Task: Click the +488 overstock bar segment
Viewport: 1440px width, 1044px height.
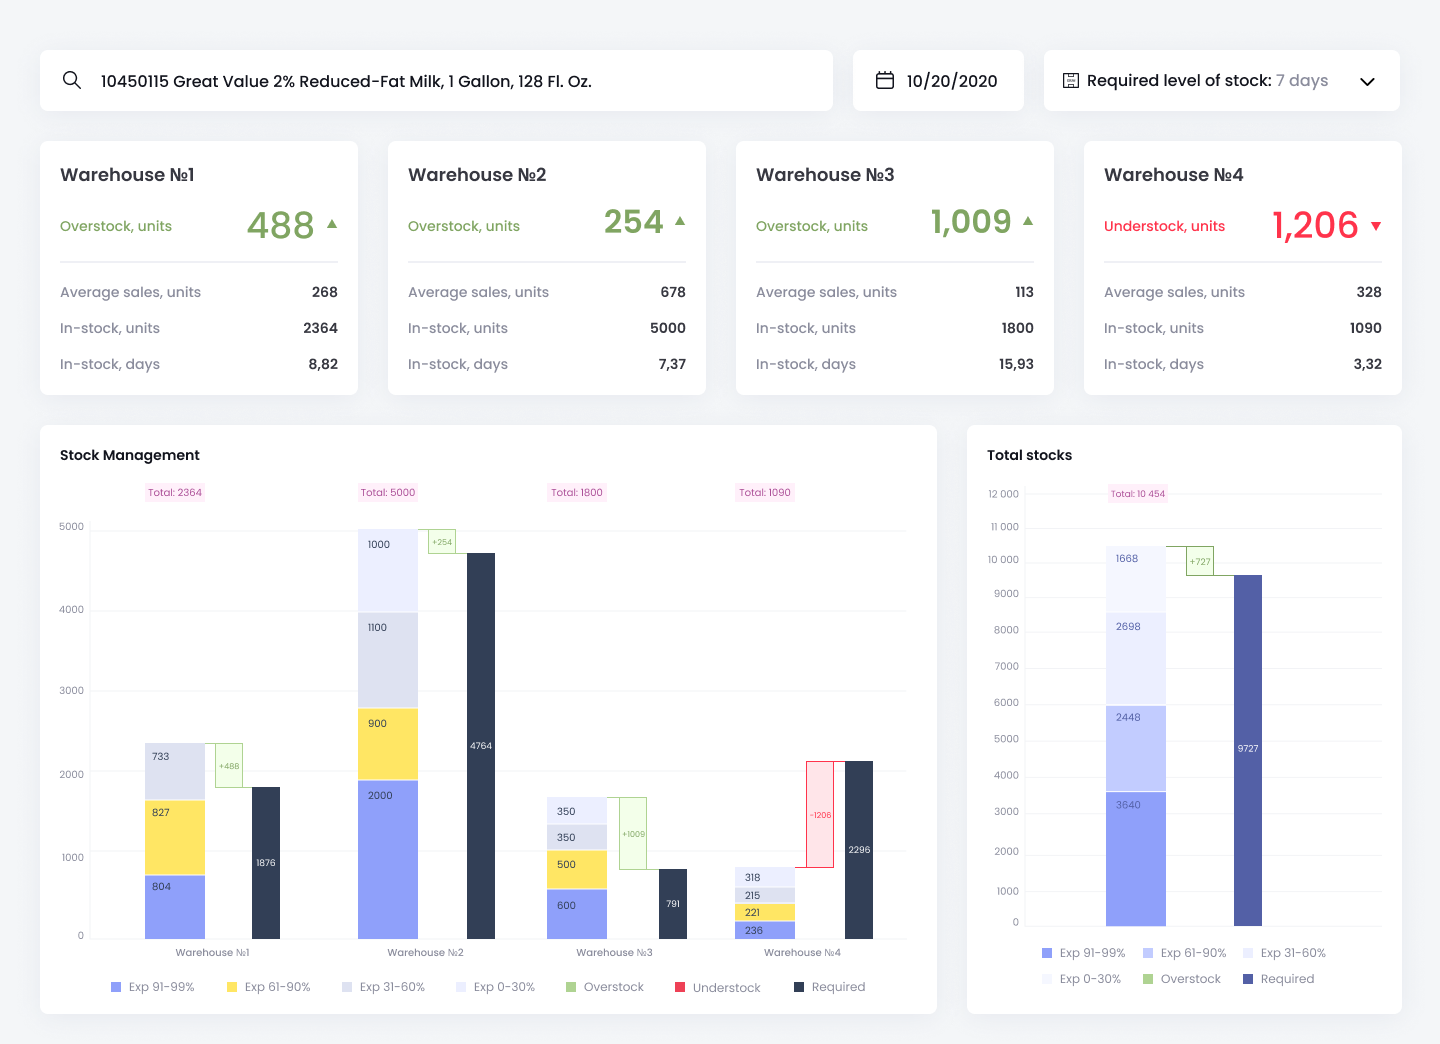Action: pyautogui.click(x=229, y=765)
